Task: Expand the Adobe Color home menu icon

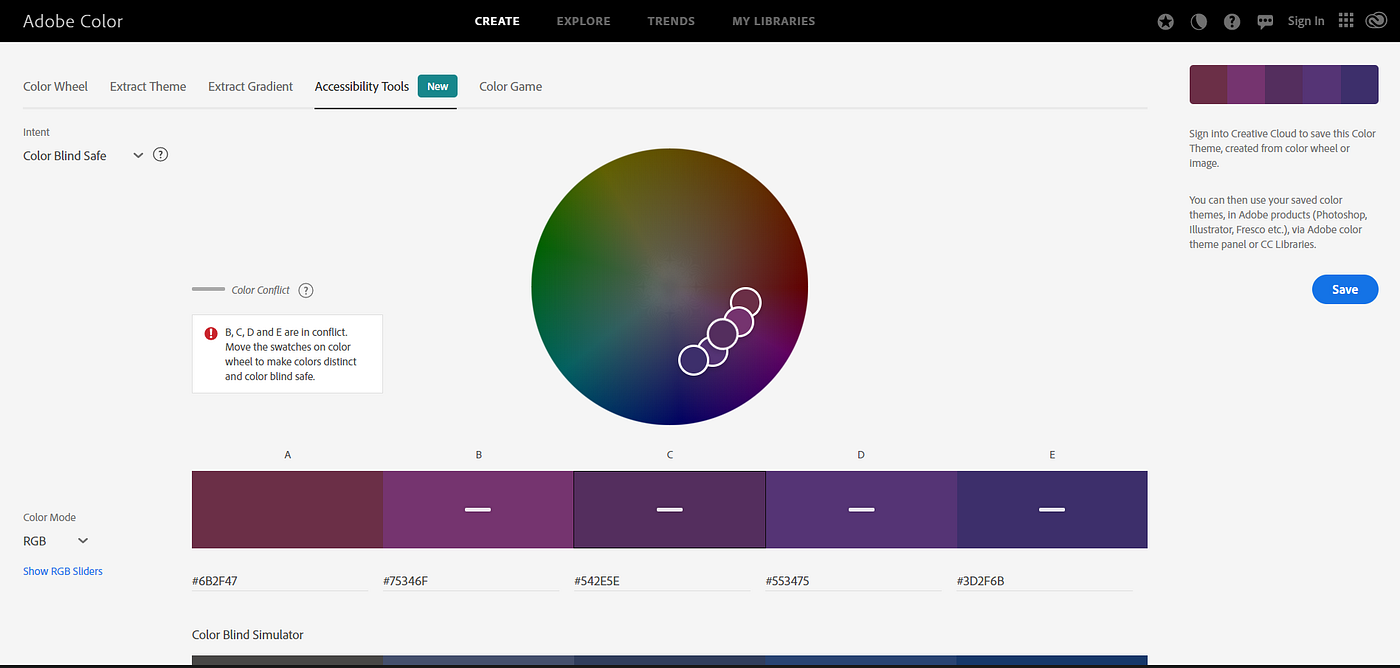Action: 73,20
